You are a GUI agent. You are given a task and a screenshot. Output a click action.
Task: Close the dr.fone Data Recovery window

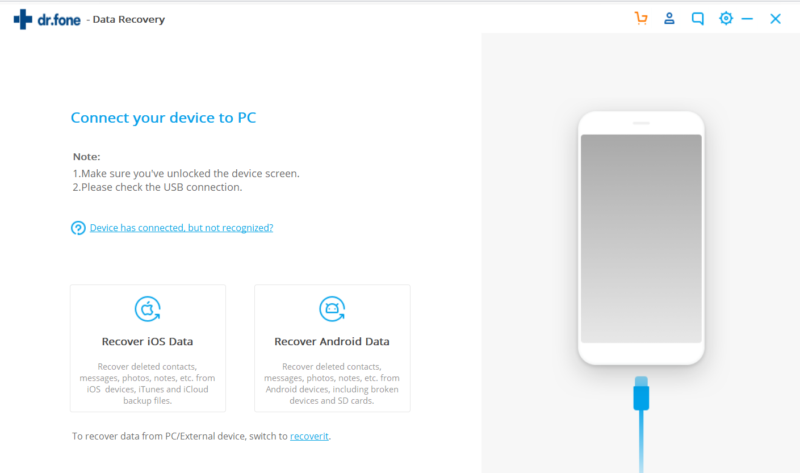tap(776, 19)
